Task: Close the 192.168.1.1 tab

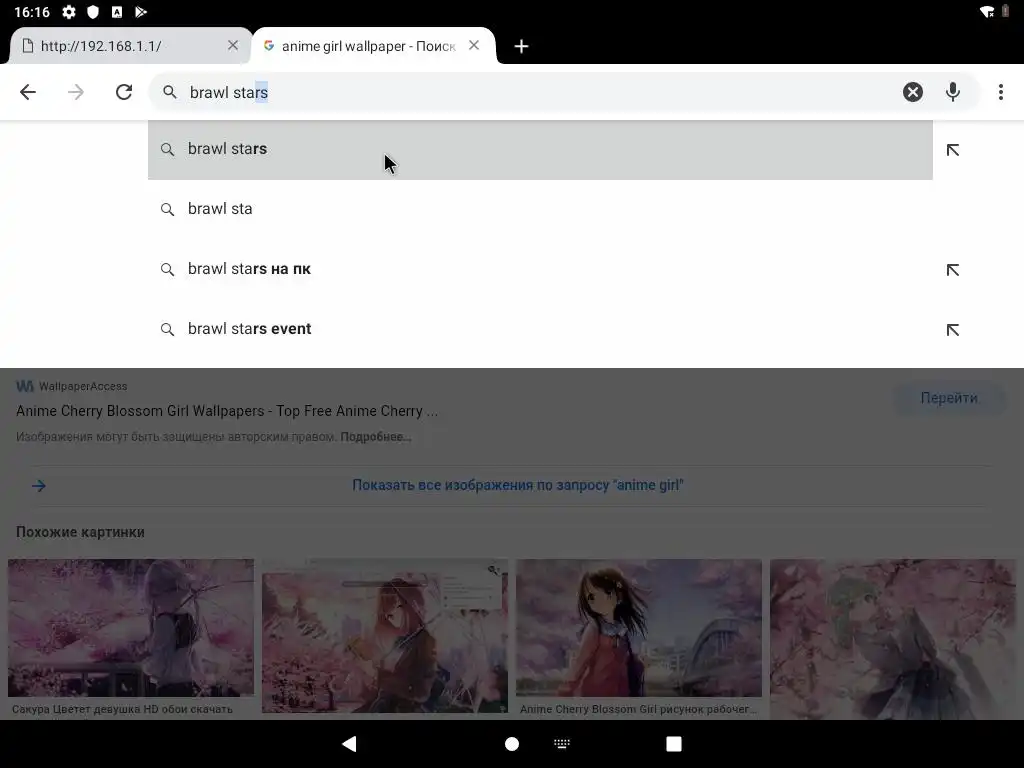Action: coord(232,46)
